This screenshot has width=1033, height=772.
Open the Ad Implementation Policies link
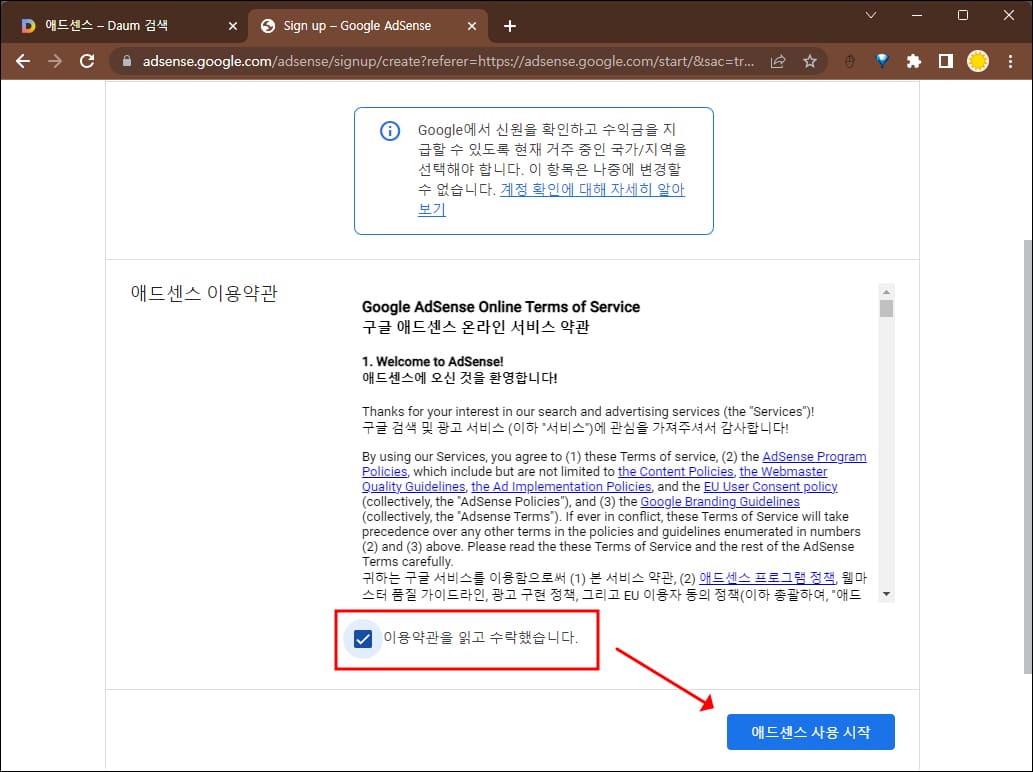[x=561, y=486]
